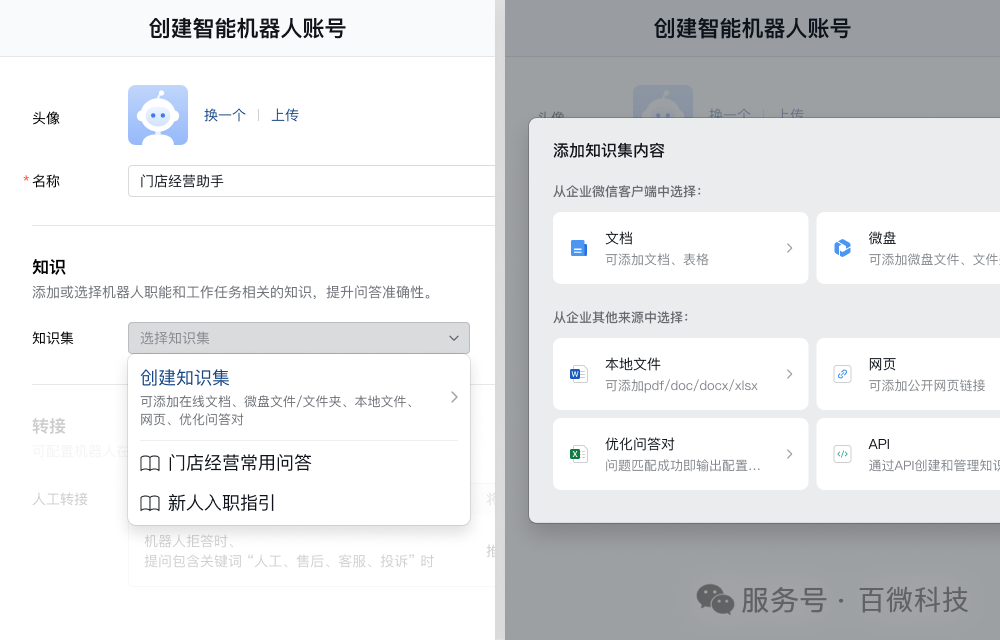Click the 名称 input field
The width and height of the screenshot is (1000, 640).
click(300, 181)
